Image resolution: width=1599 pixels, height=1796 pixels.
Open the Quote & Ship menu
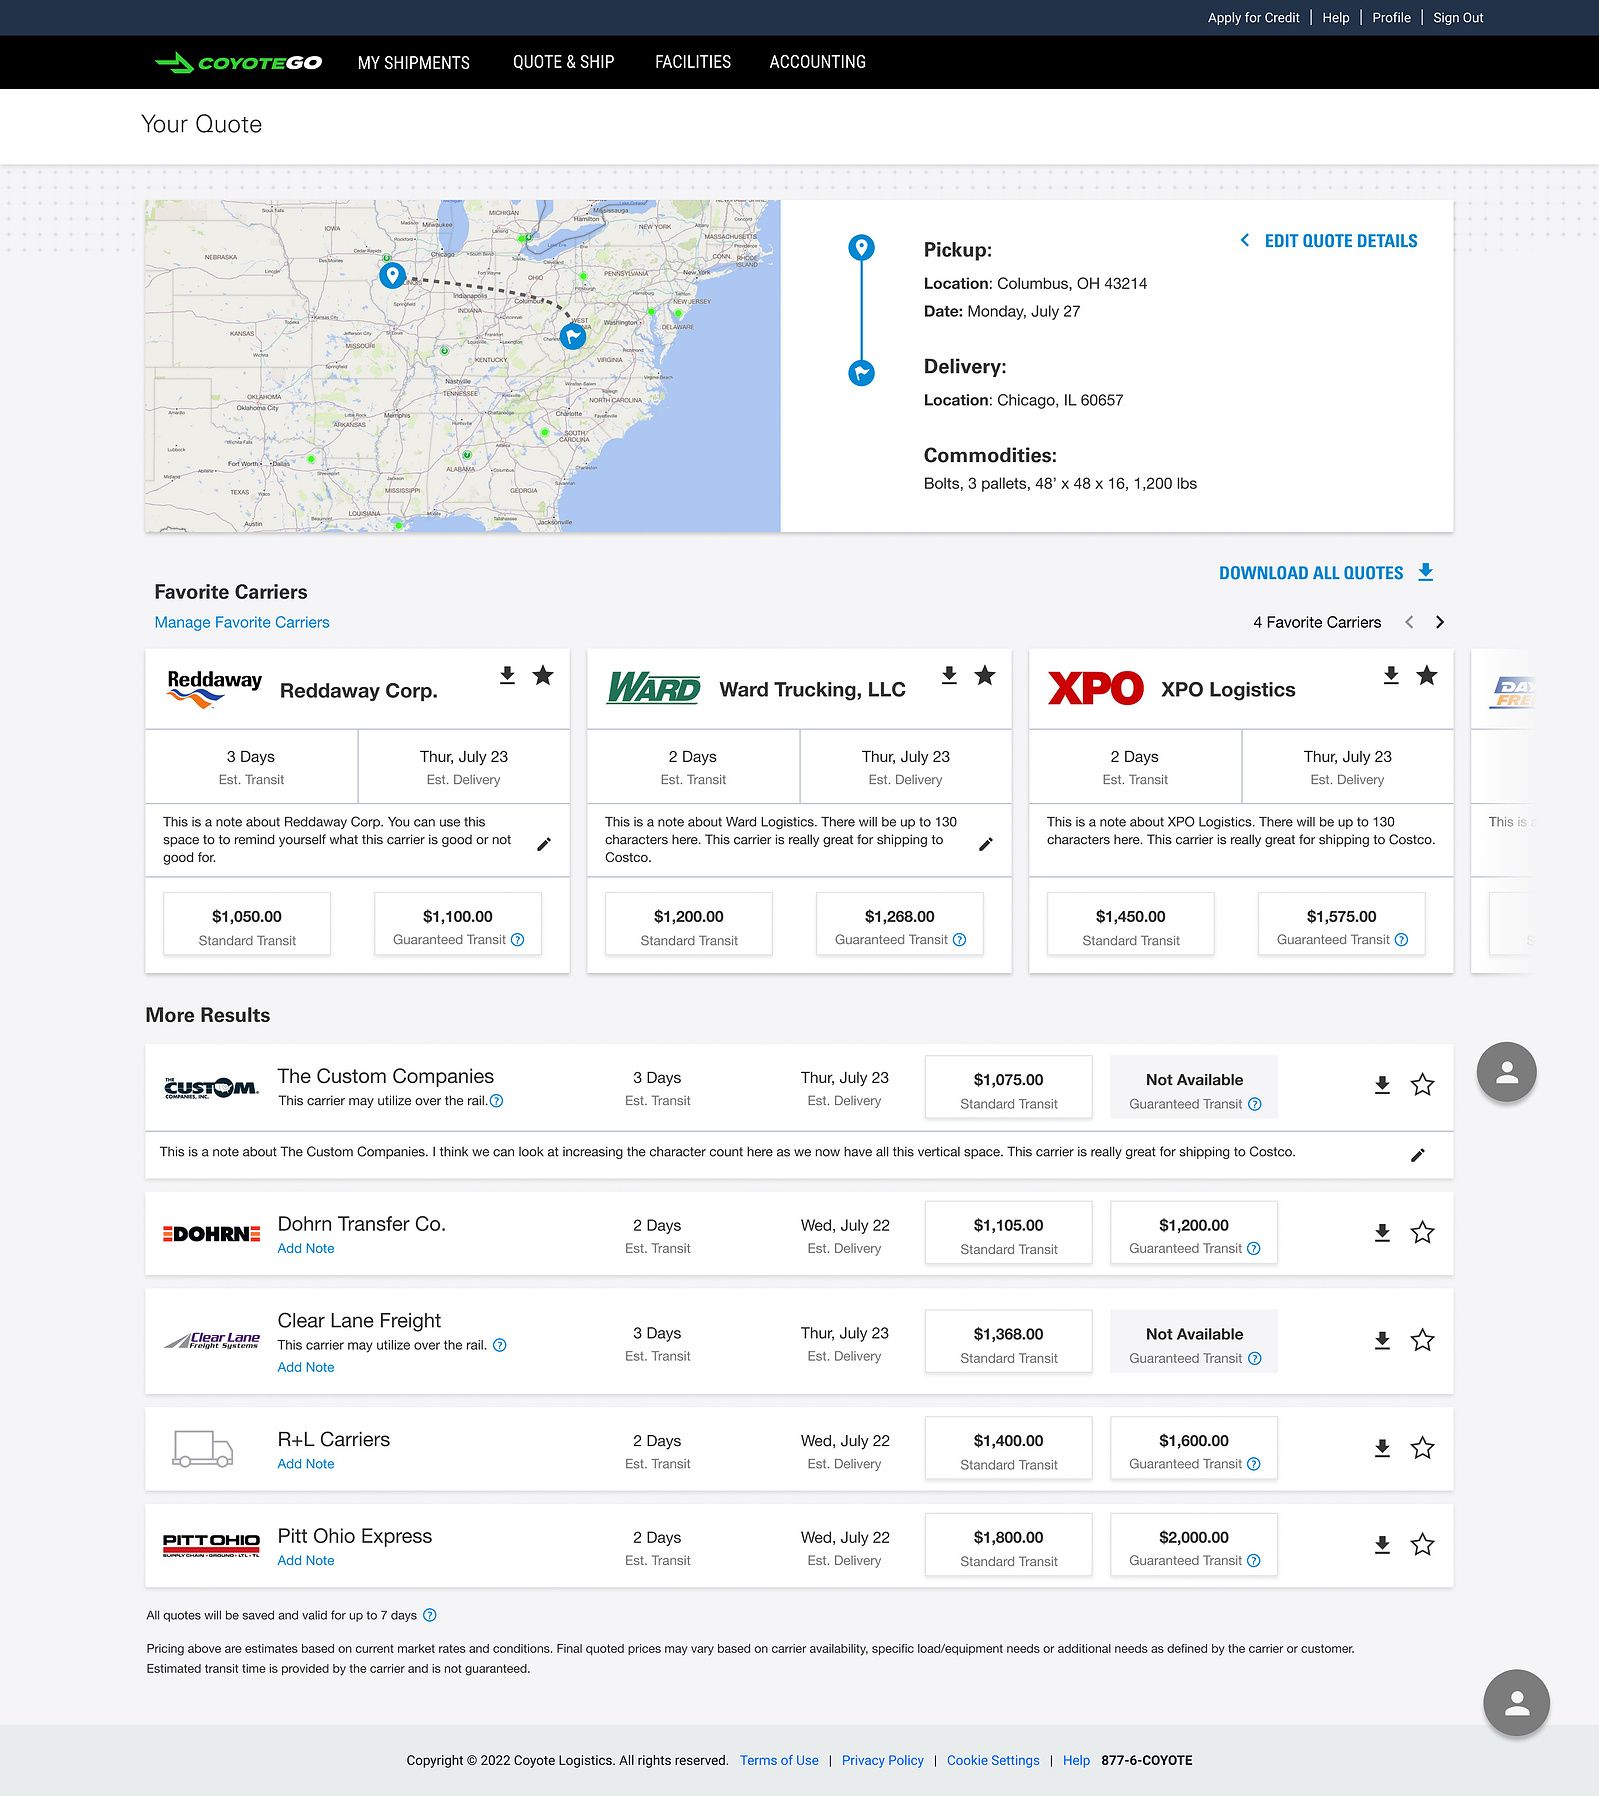pos(564,62)
